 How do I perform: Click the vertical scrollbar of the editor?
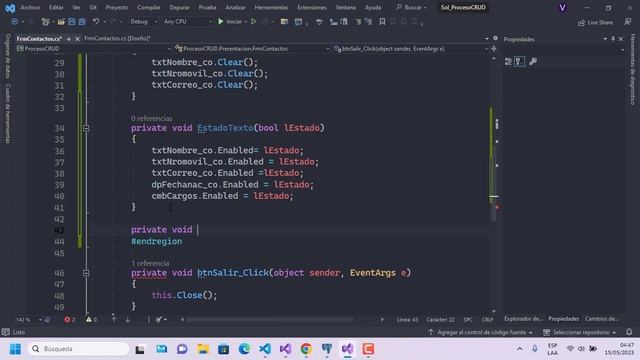(x=494, y=184)
